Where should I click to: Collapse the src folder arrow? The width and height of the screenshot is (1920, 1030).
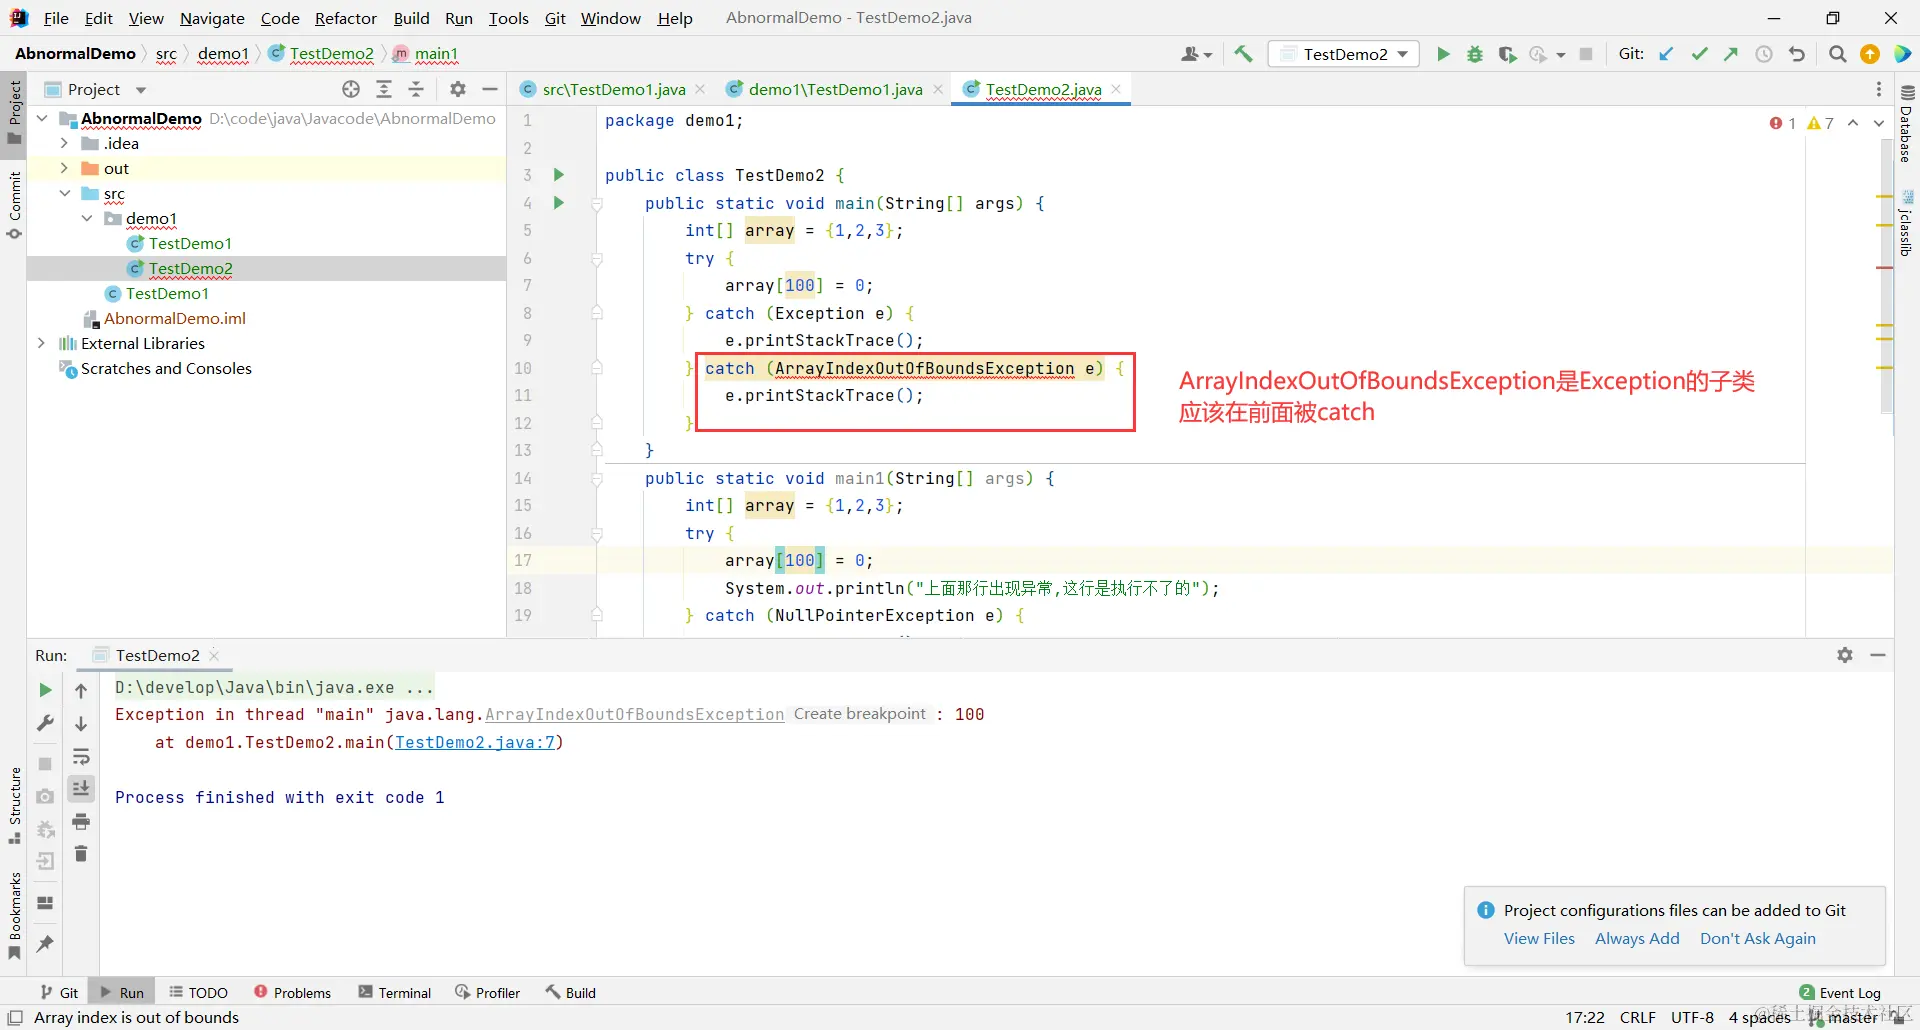64,194
